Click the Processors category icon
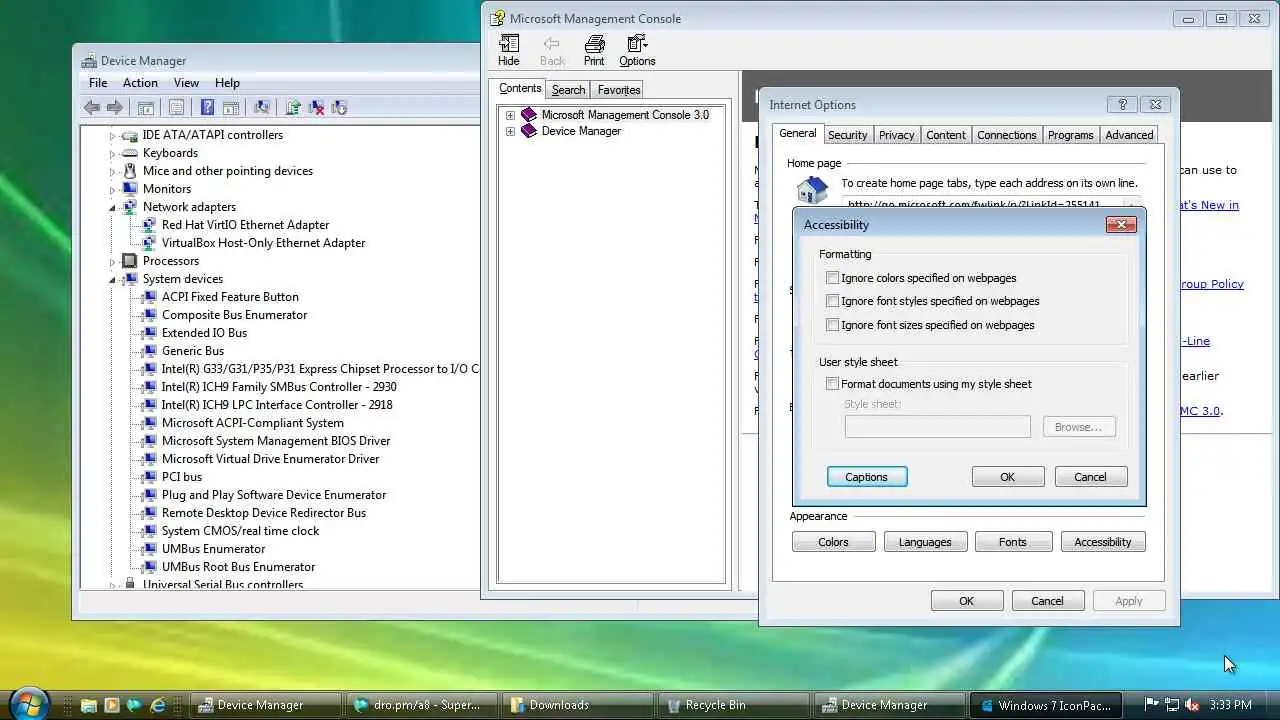Screen dimensions: 1280x720 pyautogui.click(x=129, y=261)
